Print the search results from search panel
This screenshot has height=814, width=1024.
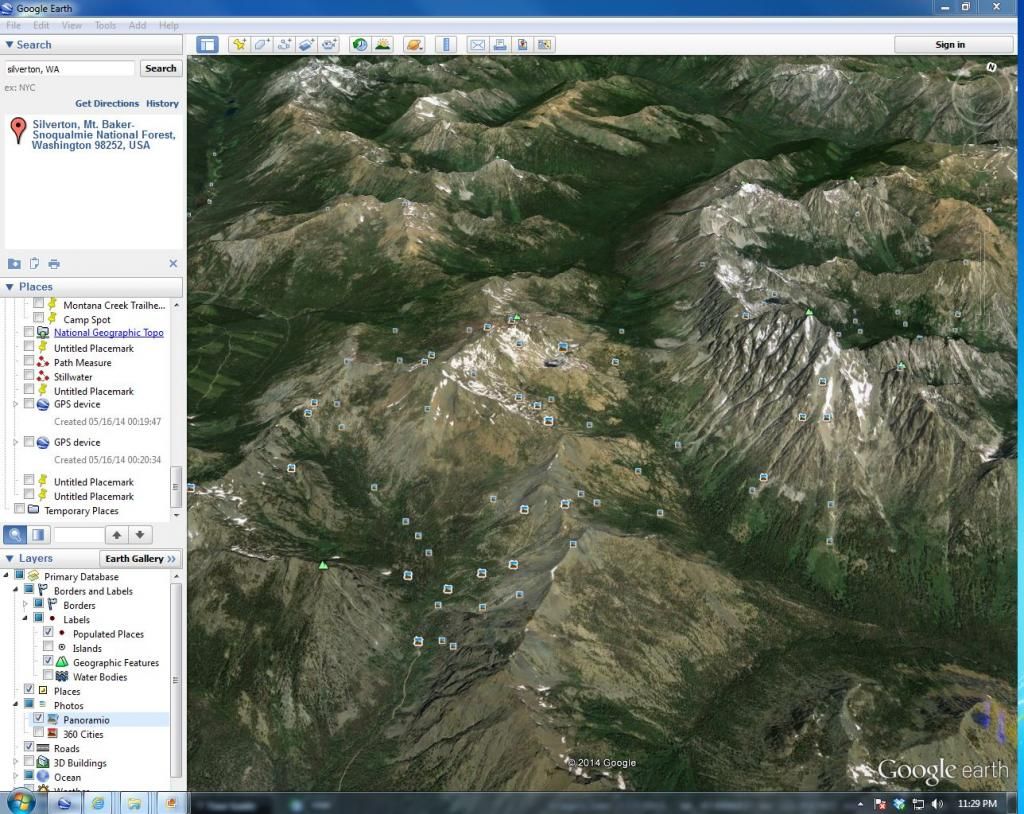click(x=54, y=264)
